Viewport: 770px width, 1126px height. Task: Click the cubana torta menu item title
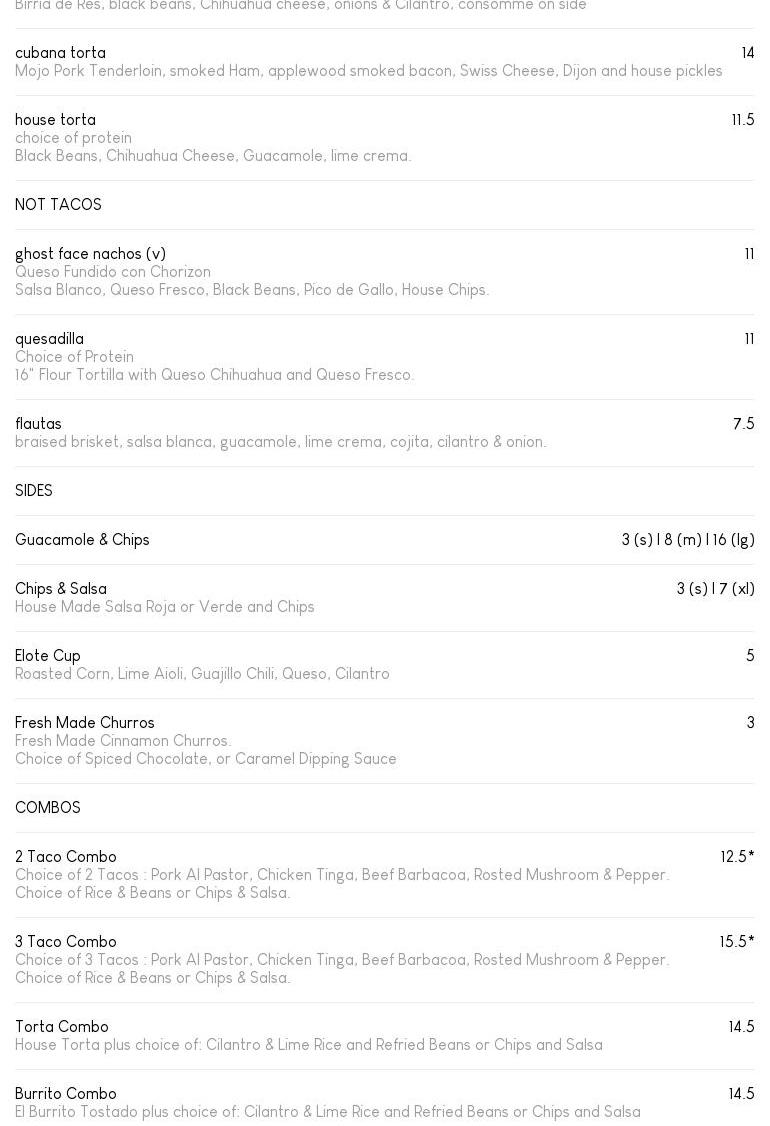(x=60, y=53)
